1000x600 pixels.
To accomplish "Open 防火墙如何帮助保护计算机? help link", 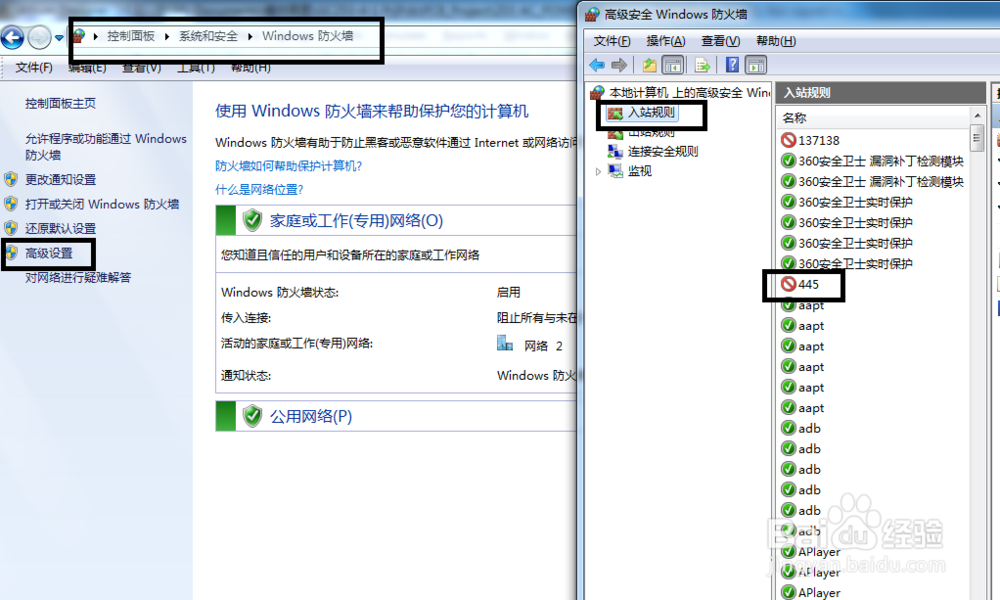I will pyautogui.click(x=288, y=166).
